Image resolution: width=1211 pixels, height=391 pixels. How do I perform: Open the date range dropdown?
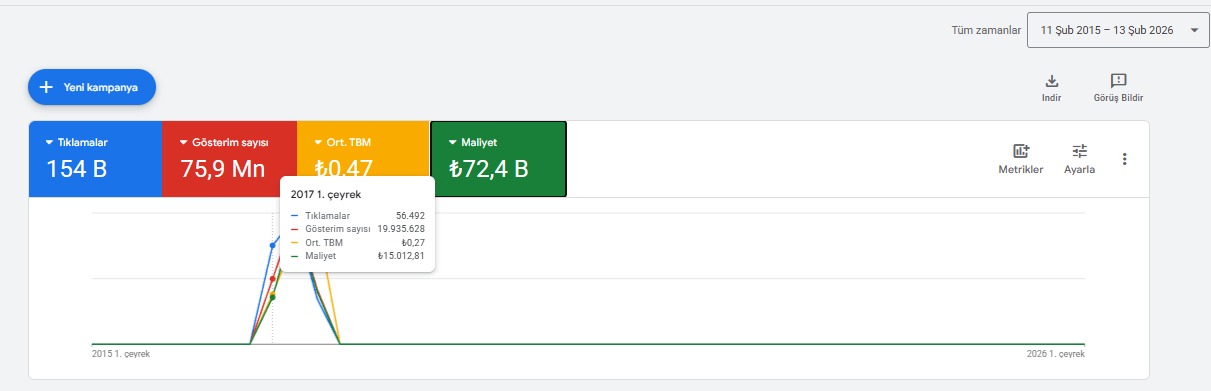[1118, 30]
